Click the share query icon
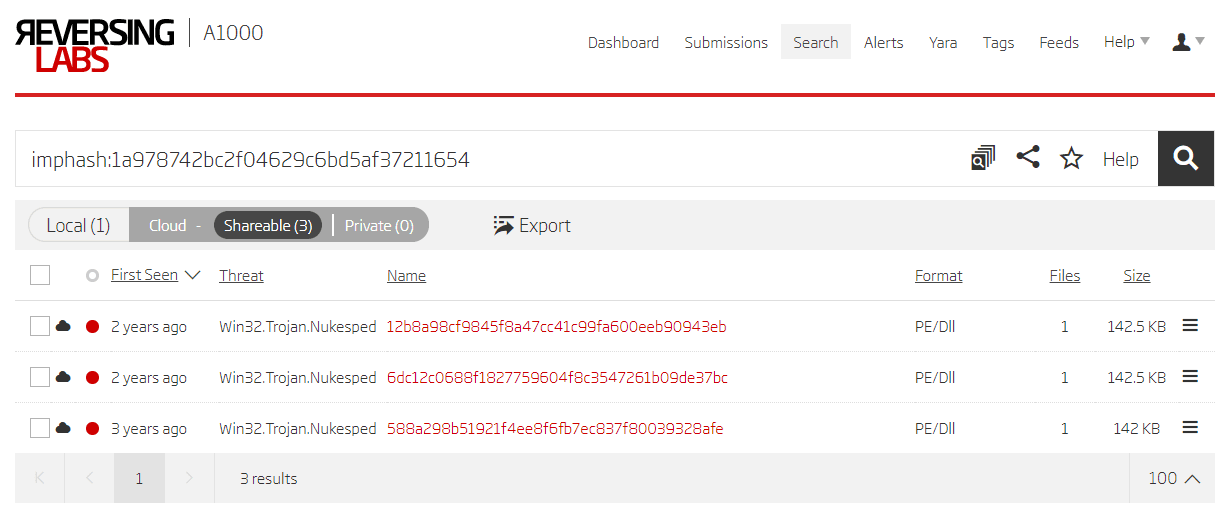Viewport: 1230px width, 520px height. [x=1028, y=157]
